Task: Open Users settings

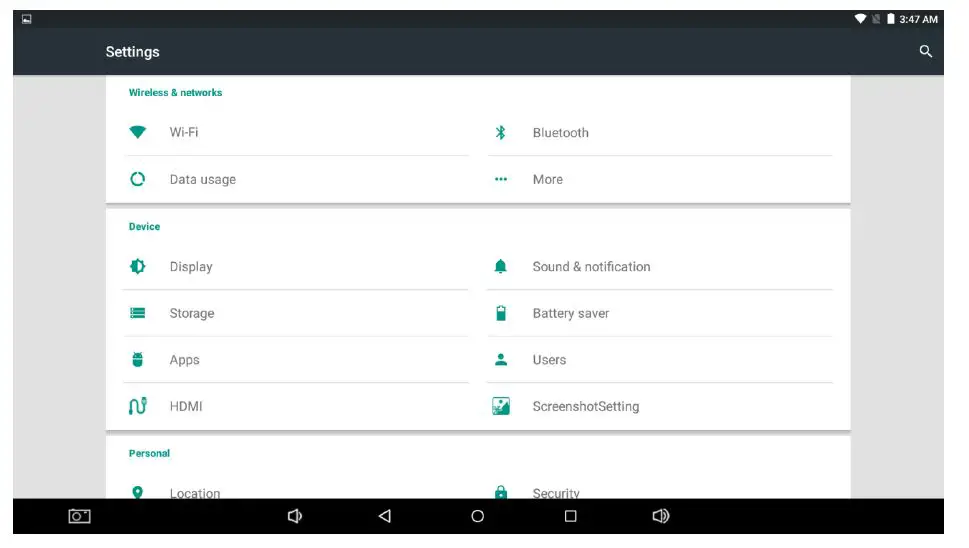Action: 659,360
